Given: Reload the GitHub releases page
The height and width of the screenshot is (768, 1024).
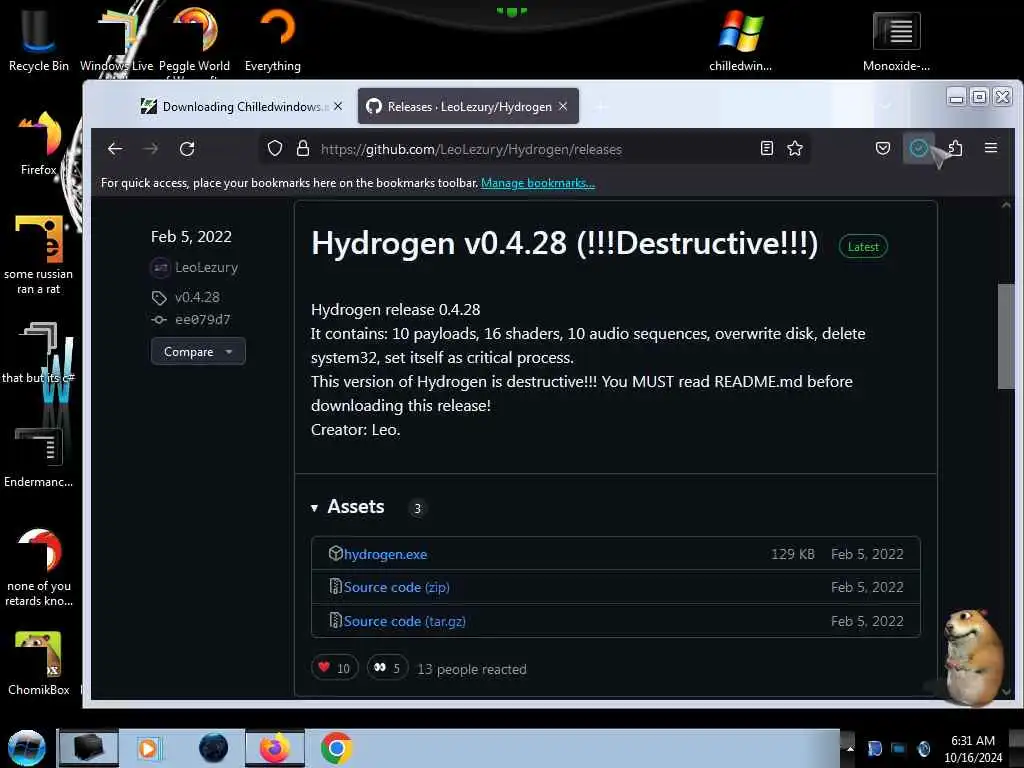Looking at the screenshot, I should (187, 149).
